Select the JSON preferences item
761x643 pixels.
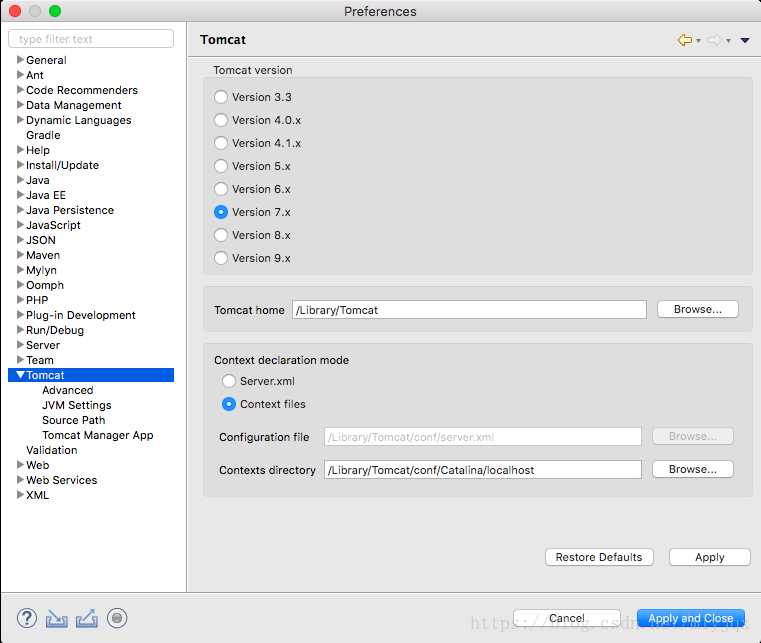41,240
